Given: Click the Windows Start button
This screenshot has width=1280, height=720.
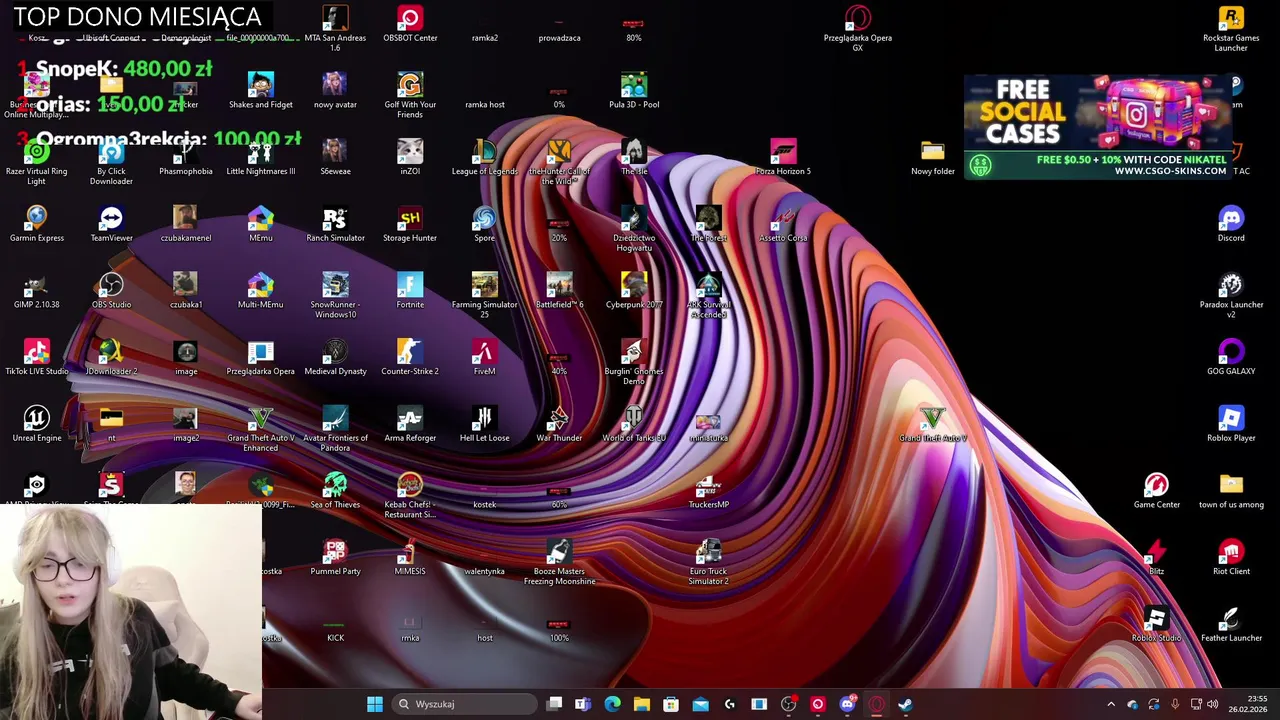Looking at the screenshot, I should (374, 704).
